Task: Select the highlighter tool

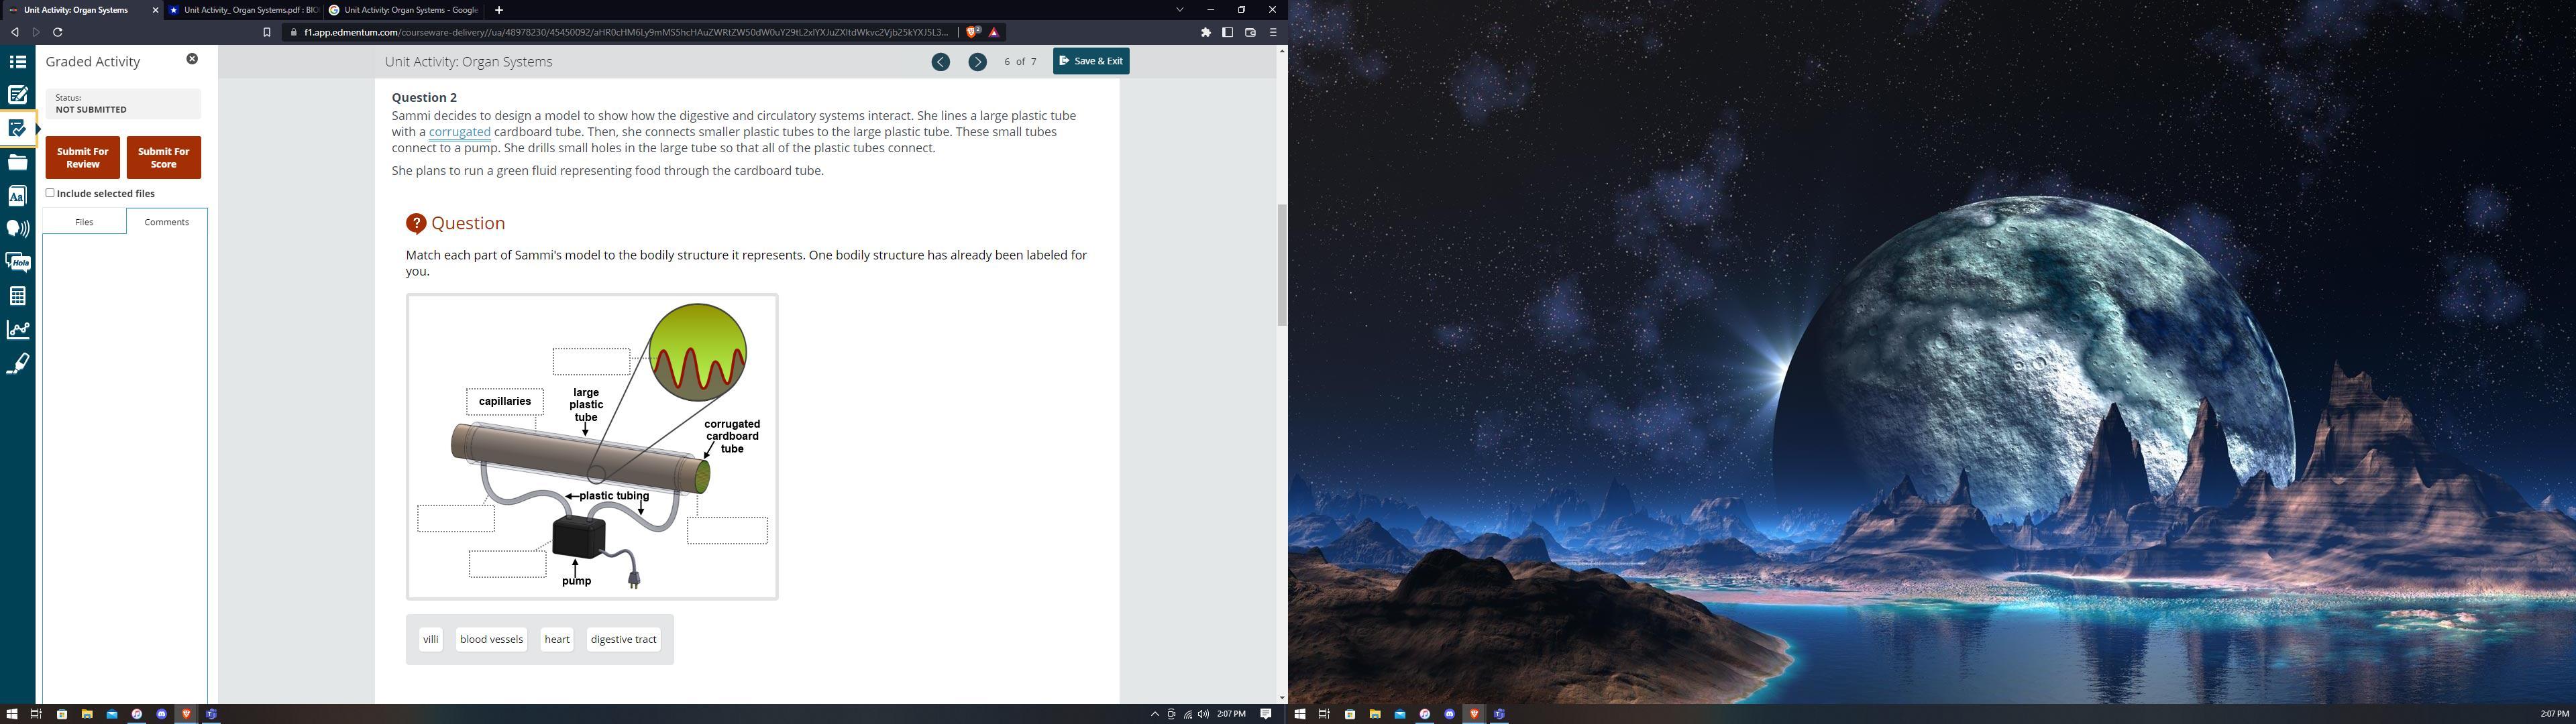Action: 17,364
